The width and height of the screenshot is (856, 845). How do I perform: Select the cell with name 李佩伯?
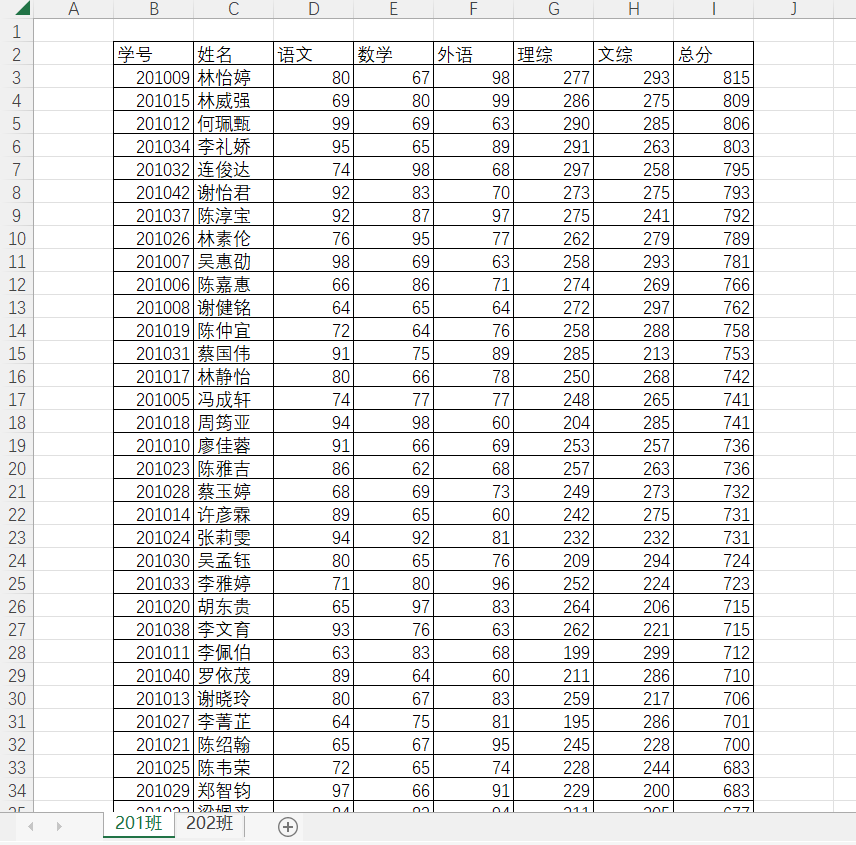pos(233,652)
